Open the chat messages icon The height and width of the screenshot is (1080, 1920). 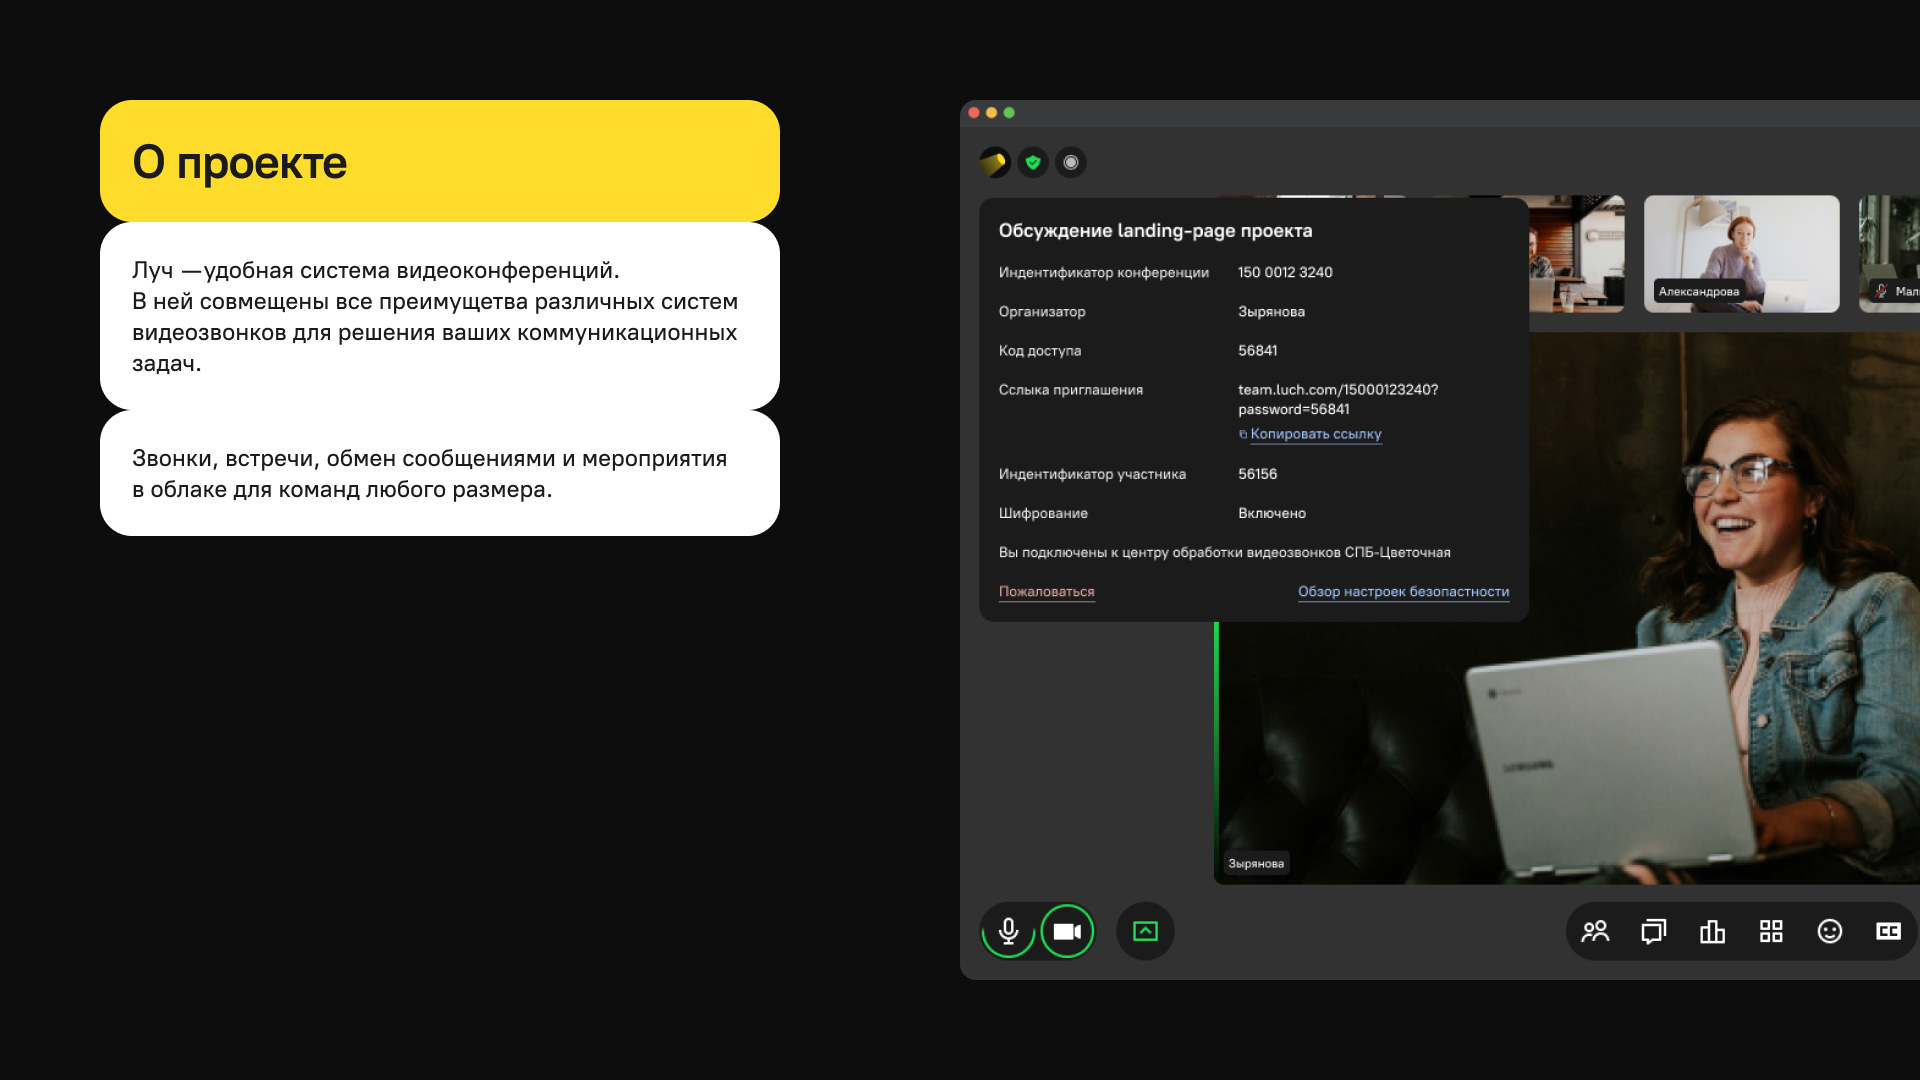(x=1653, y=932)
